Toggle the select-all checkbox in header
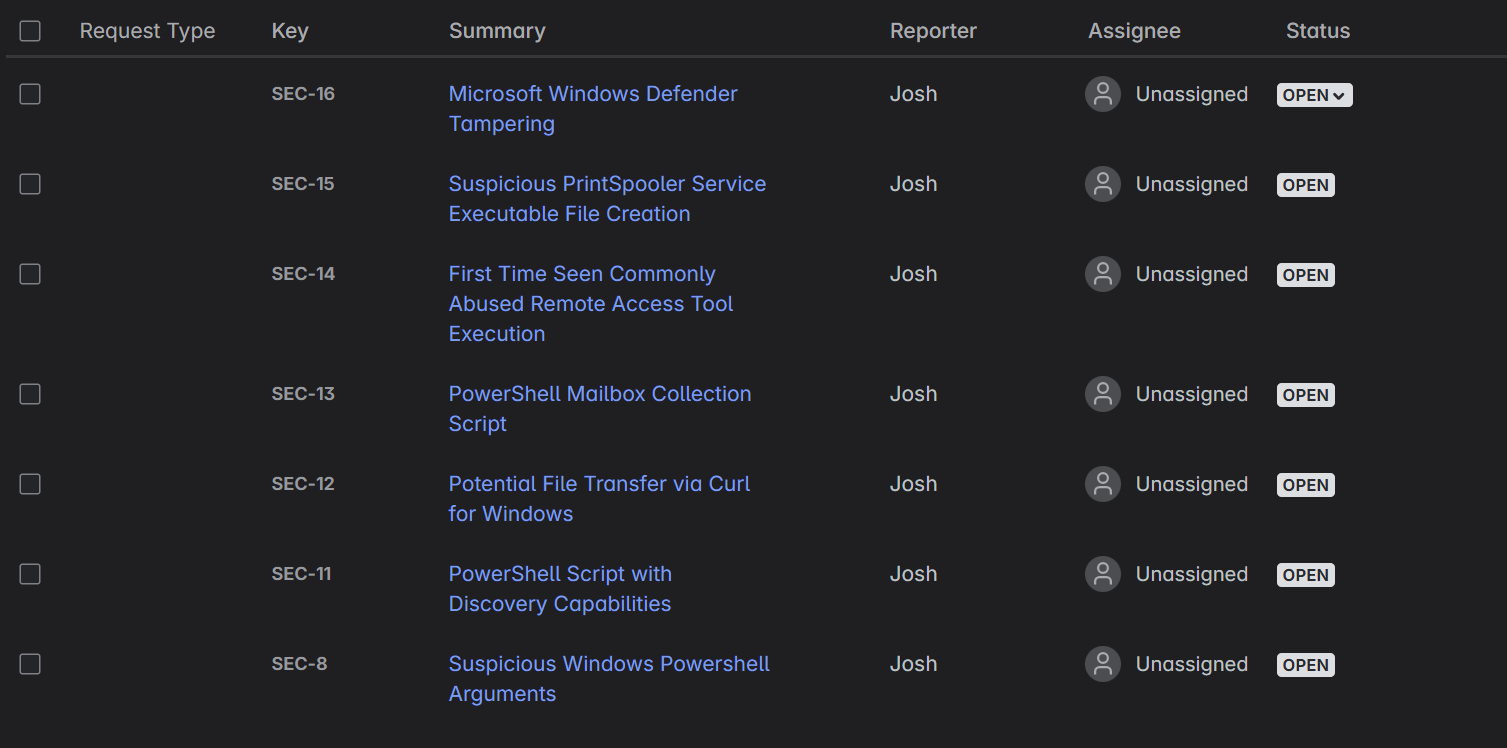 30,31
